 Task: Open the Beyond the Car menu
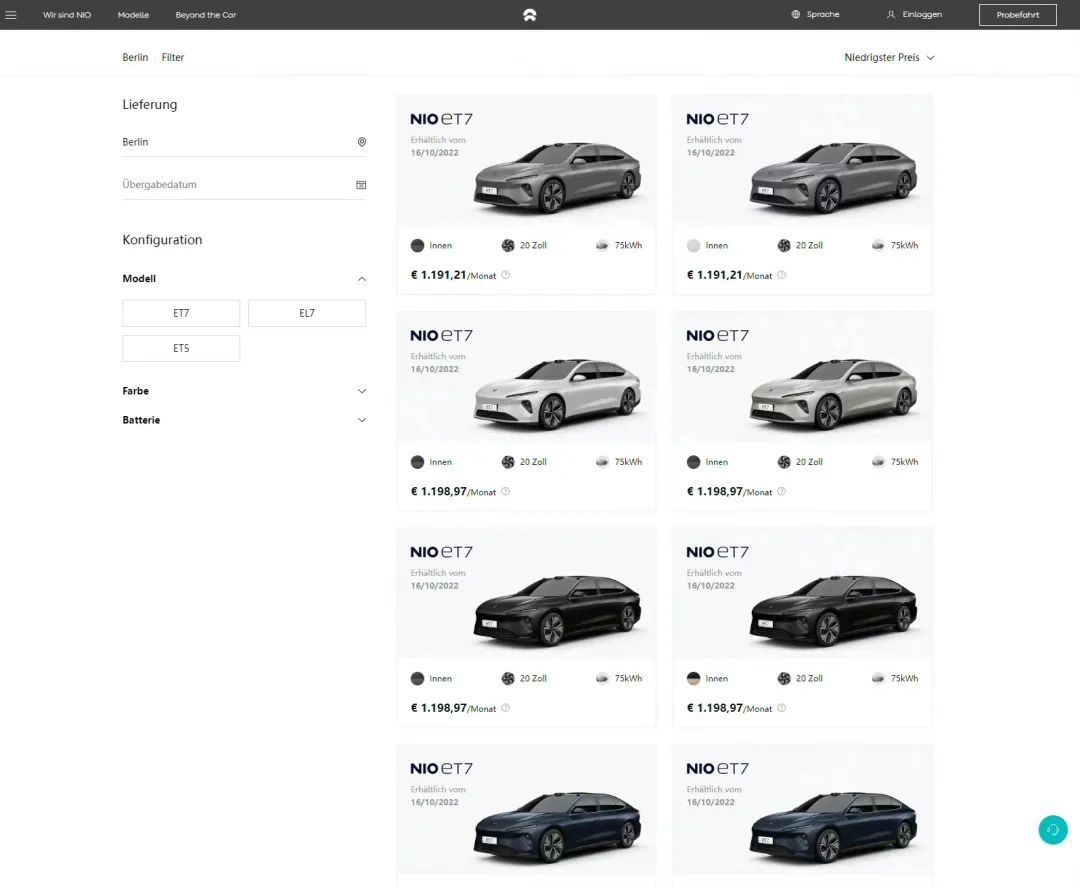[x=206, y=14]
